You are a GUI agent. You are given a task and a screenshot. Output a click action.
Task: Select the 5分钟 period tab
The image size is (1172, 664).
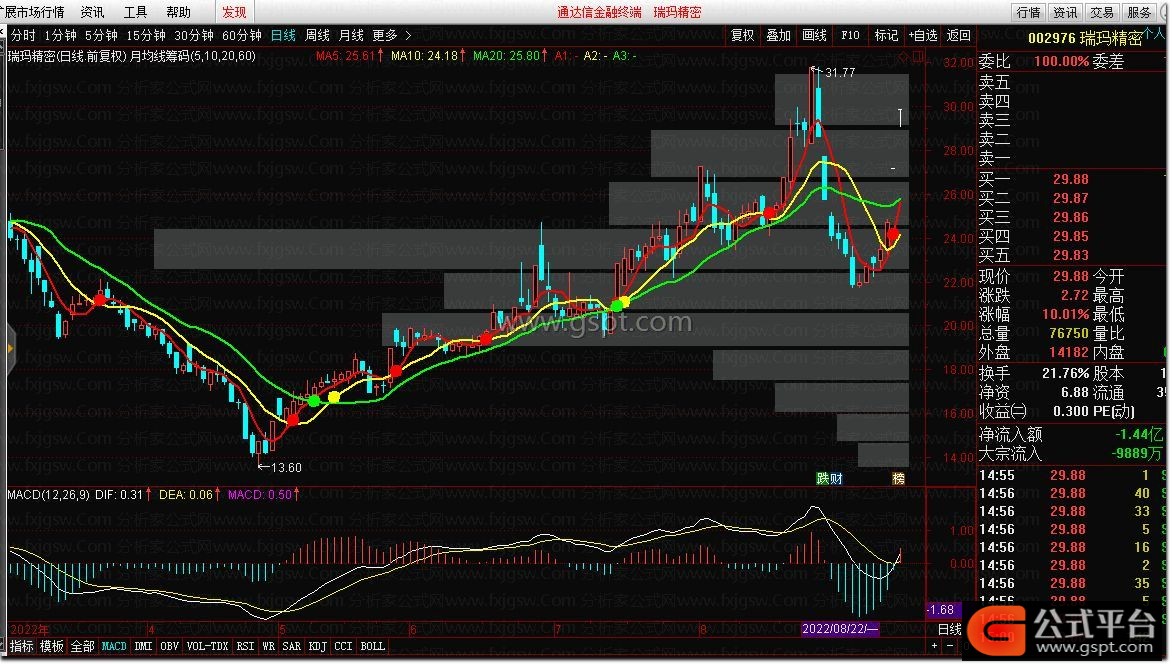[x=101, y=35]
